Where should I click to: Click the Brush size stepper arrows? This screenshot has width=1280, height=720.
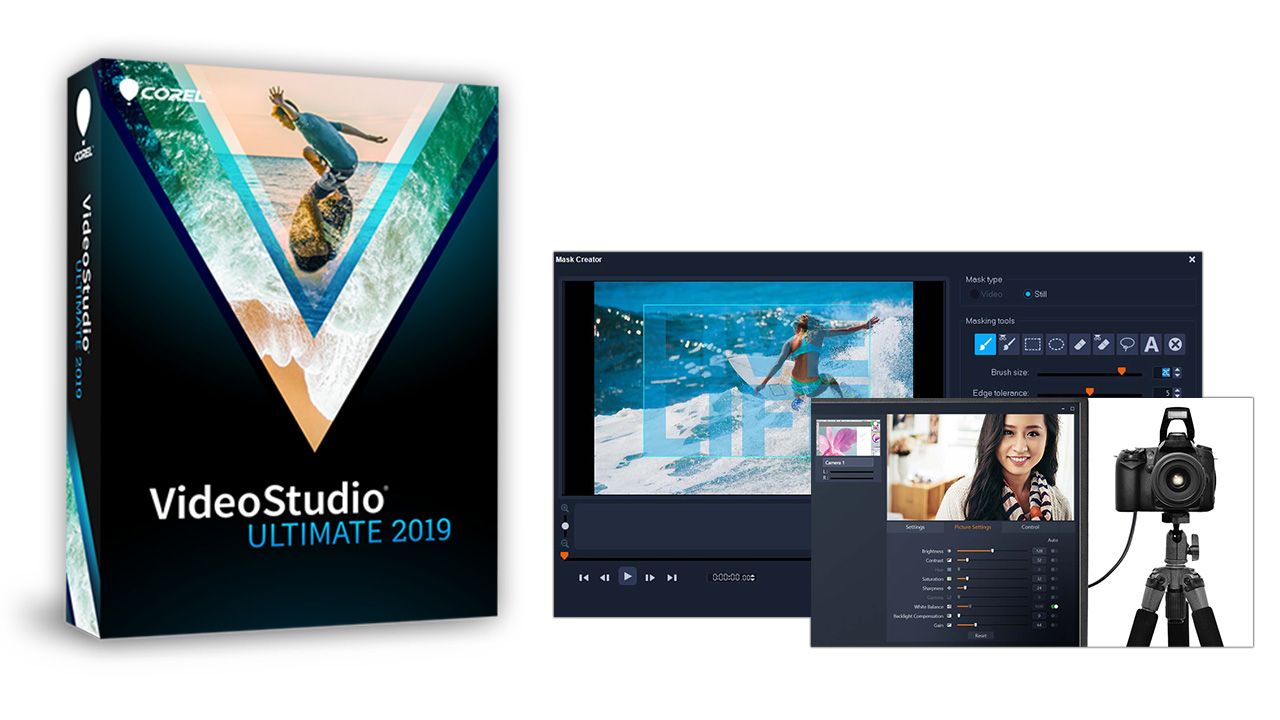click(x=1177, y=372)
